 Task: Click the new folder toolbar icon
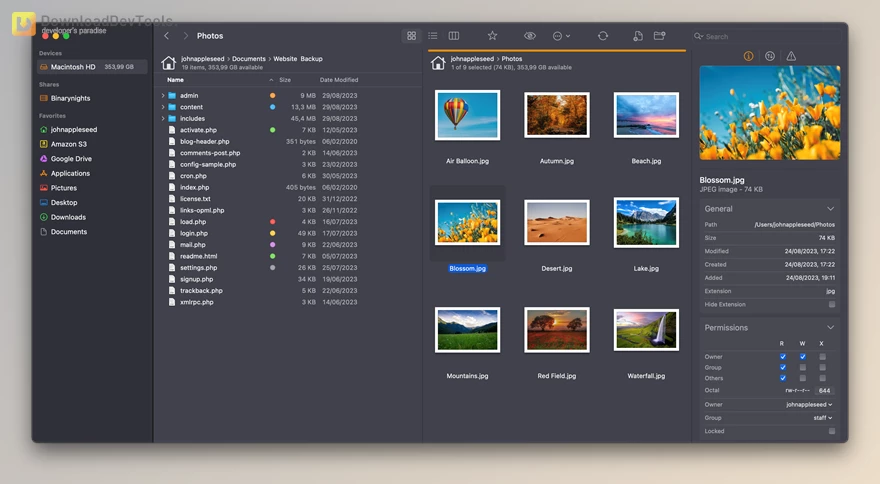(659, 36)
